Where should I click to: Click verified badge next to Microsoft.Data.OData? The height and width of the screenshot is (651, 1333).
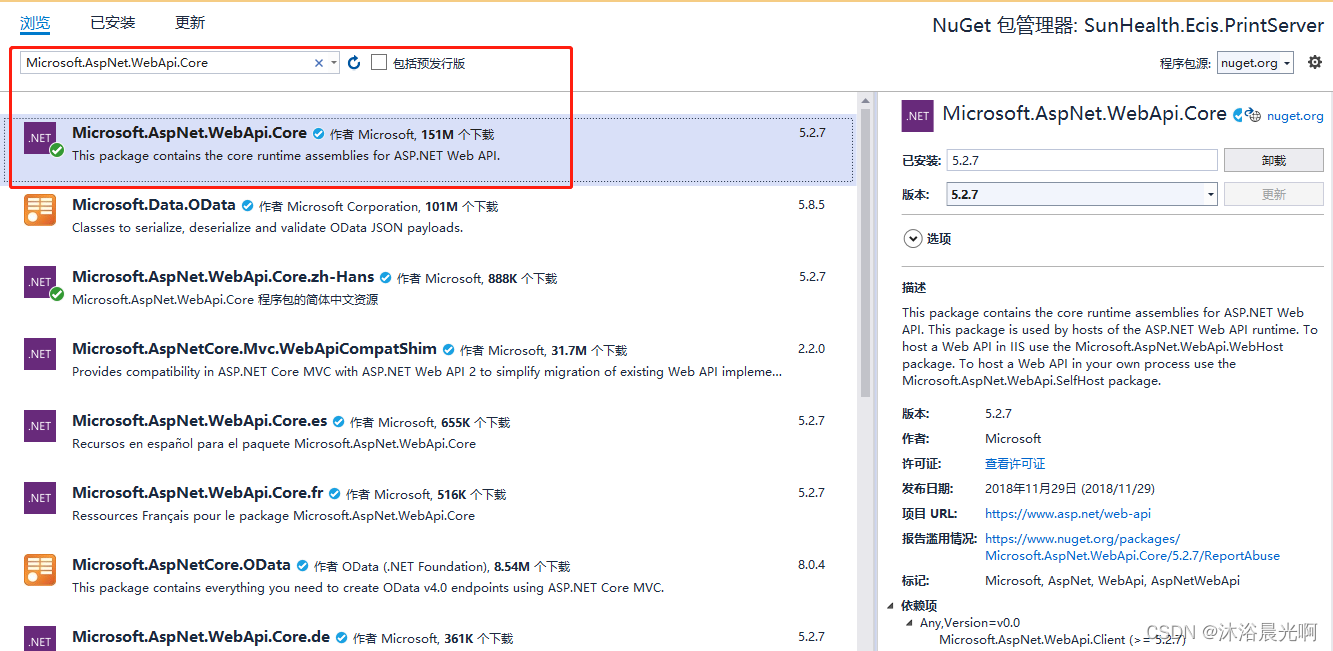click(x=247, y=206)
